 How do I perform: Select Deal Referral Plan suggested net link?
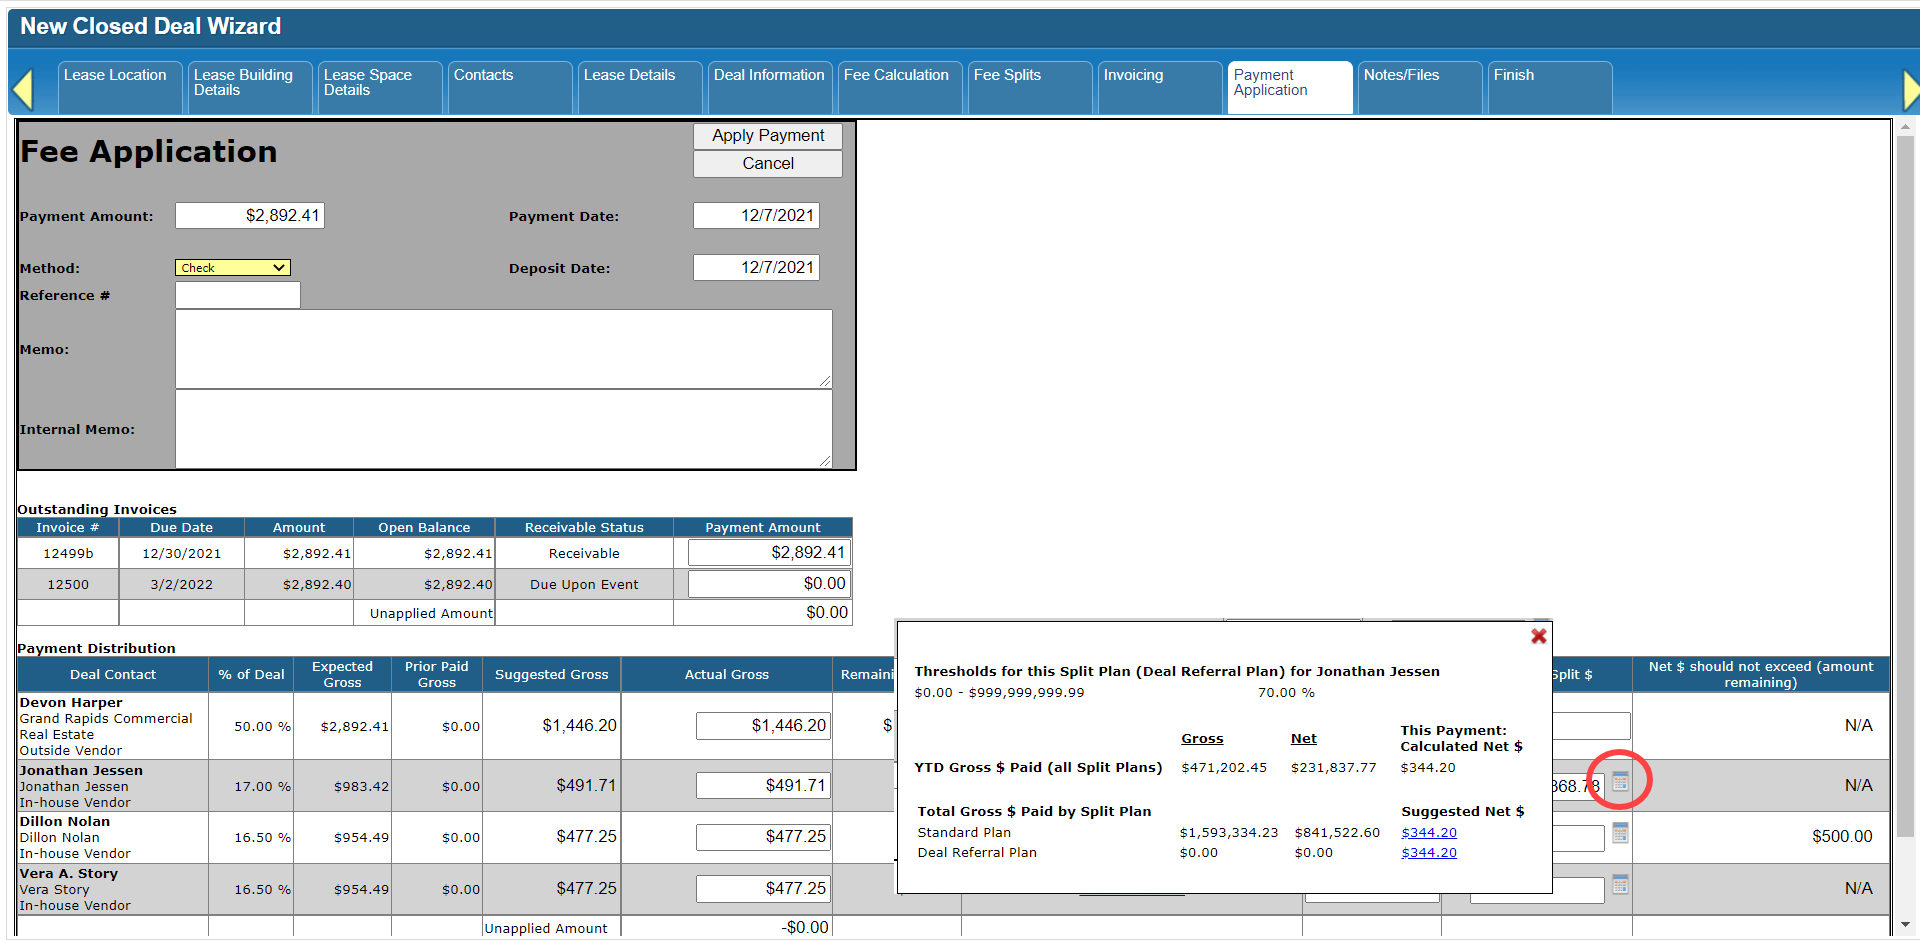pyautogui.click(x=1428, y=853)
